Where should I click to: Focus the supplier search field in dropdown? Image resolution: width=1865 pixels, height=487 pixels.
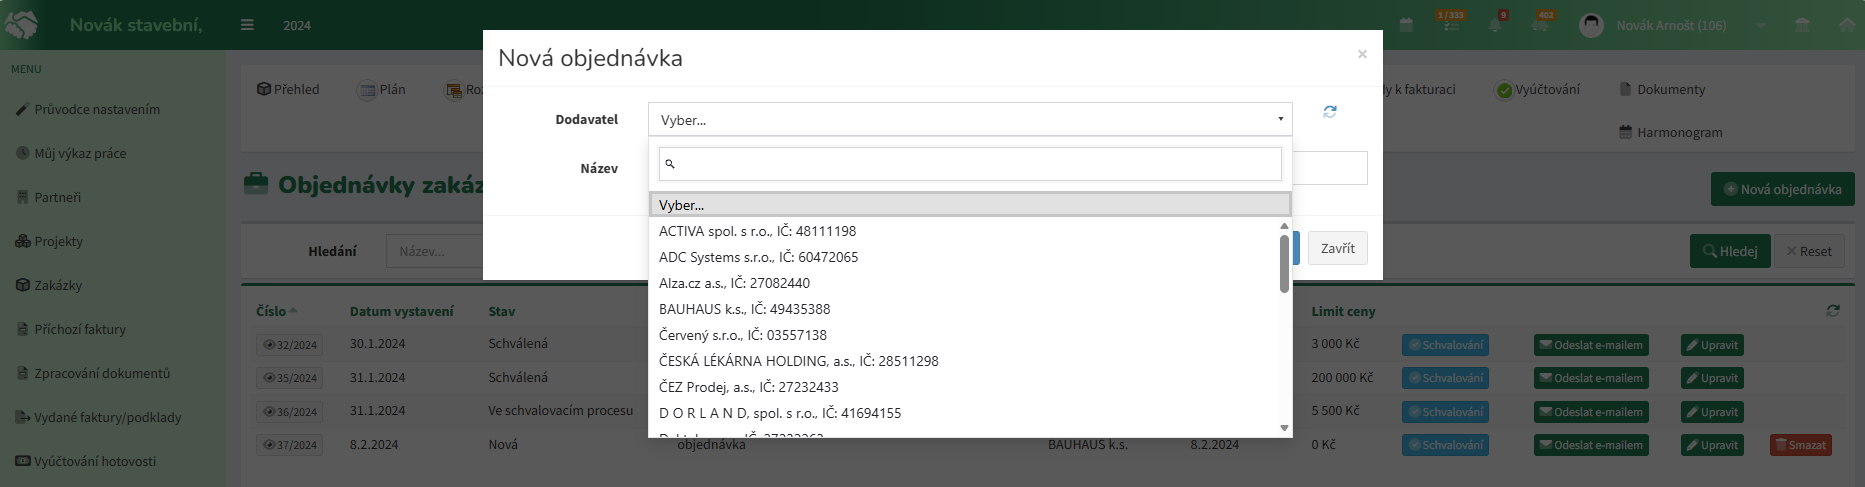click(970, 164)
